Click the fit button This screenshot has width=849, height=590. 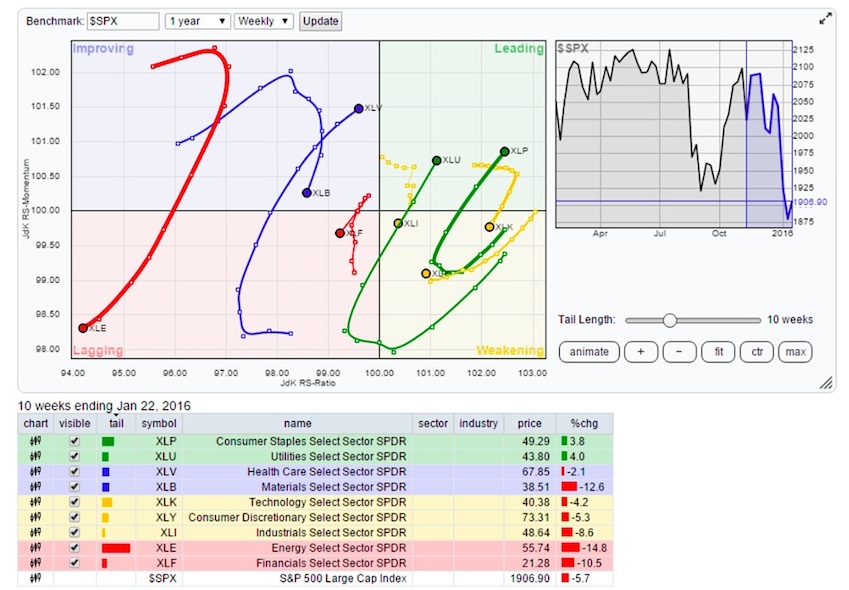pos(719,352)
